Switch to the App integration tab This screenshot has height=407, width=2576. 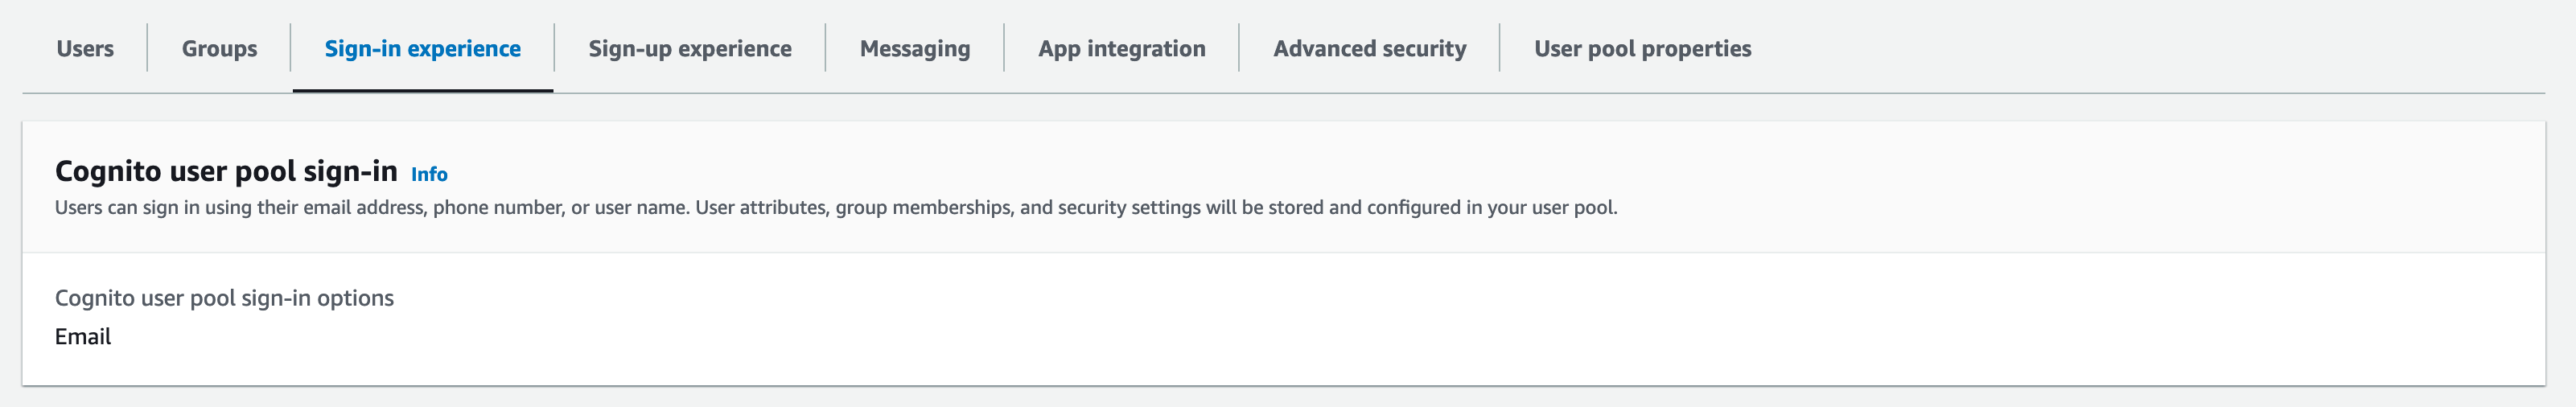1121,48
